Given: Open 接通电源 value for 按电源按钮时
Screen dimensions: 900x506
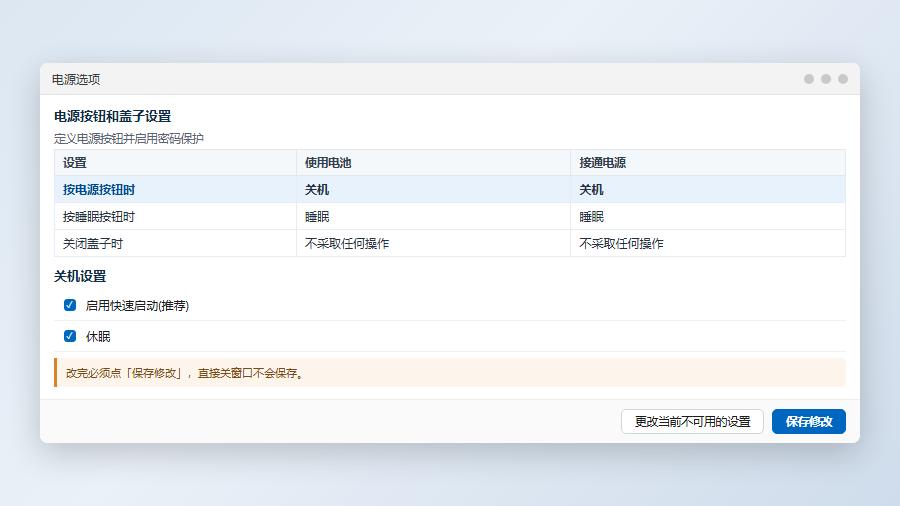Looking at the screenshot, I should tap(591, 189).
